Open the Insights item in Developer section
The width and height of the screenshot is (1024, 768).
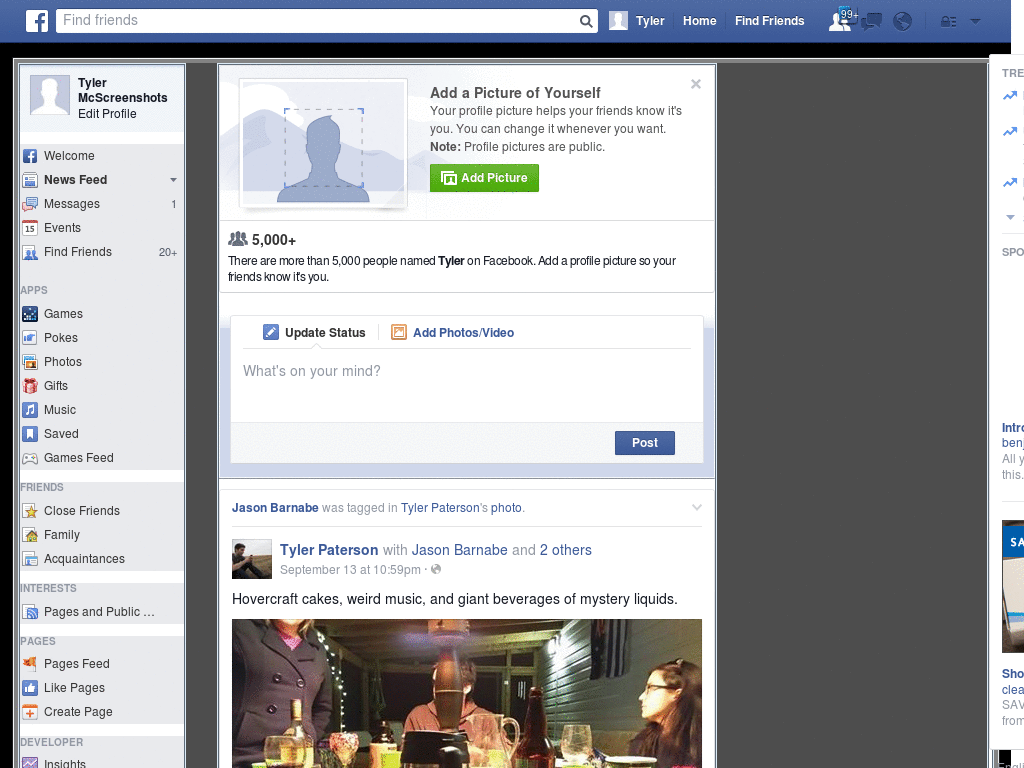65,763
